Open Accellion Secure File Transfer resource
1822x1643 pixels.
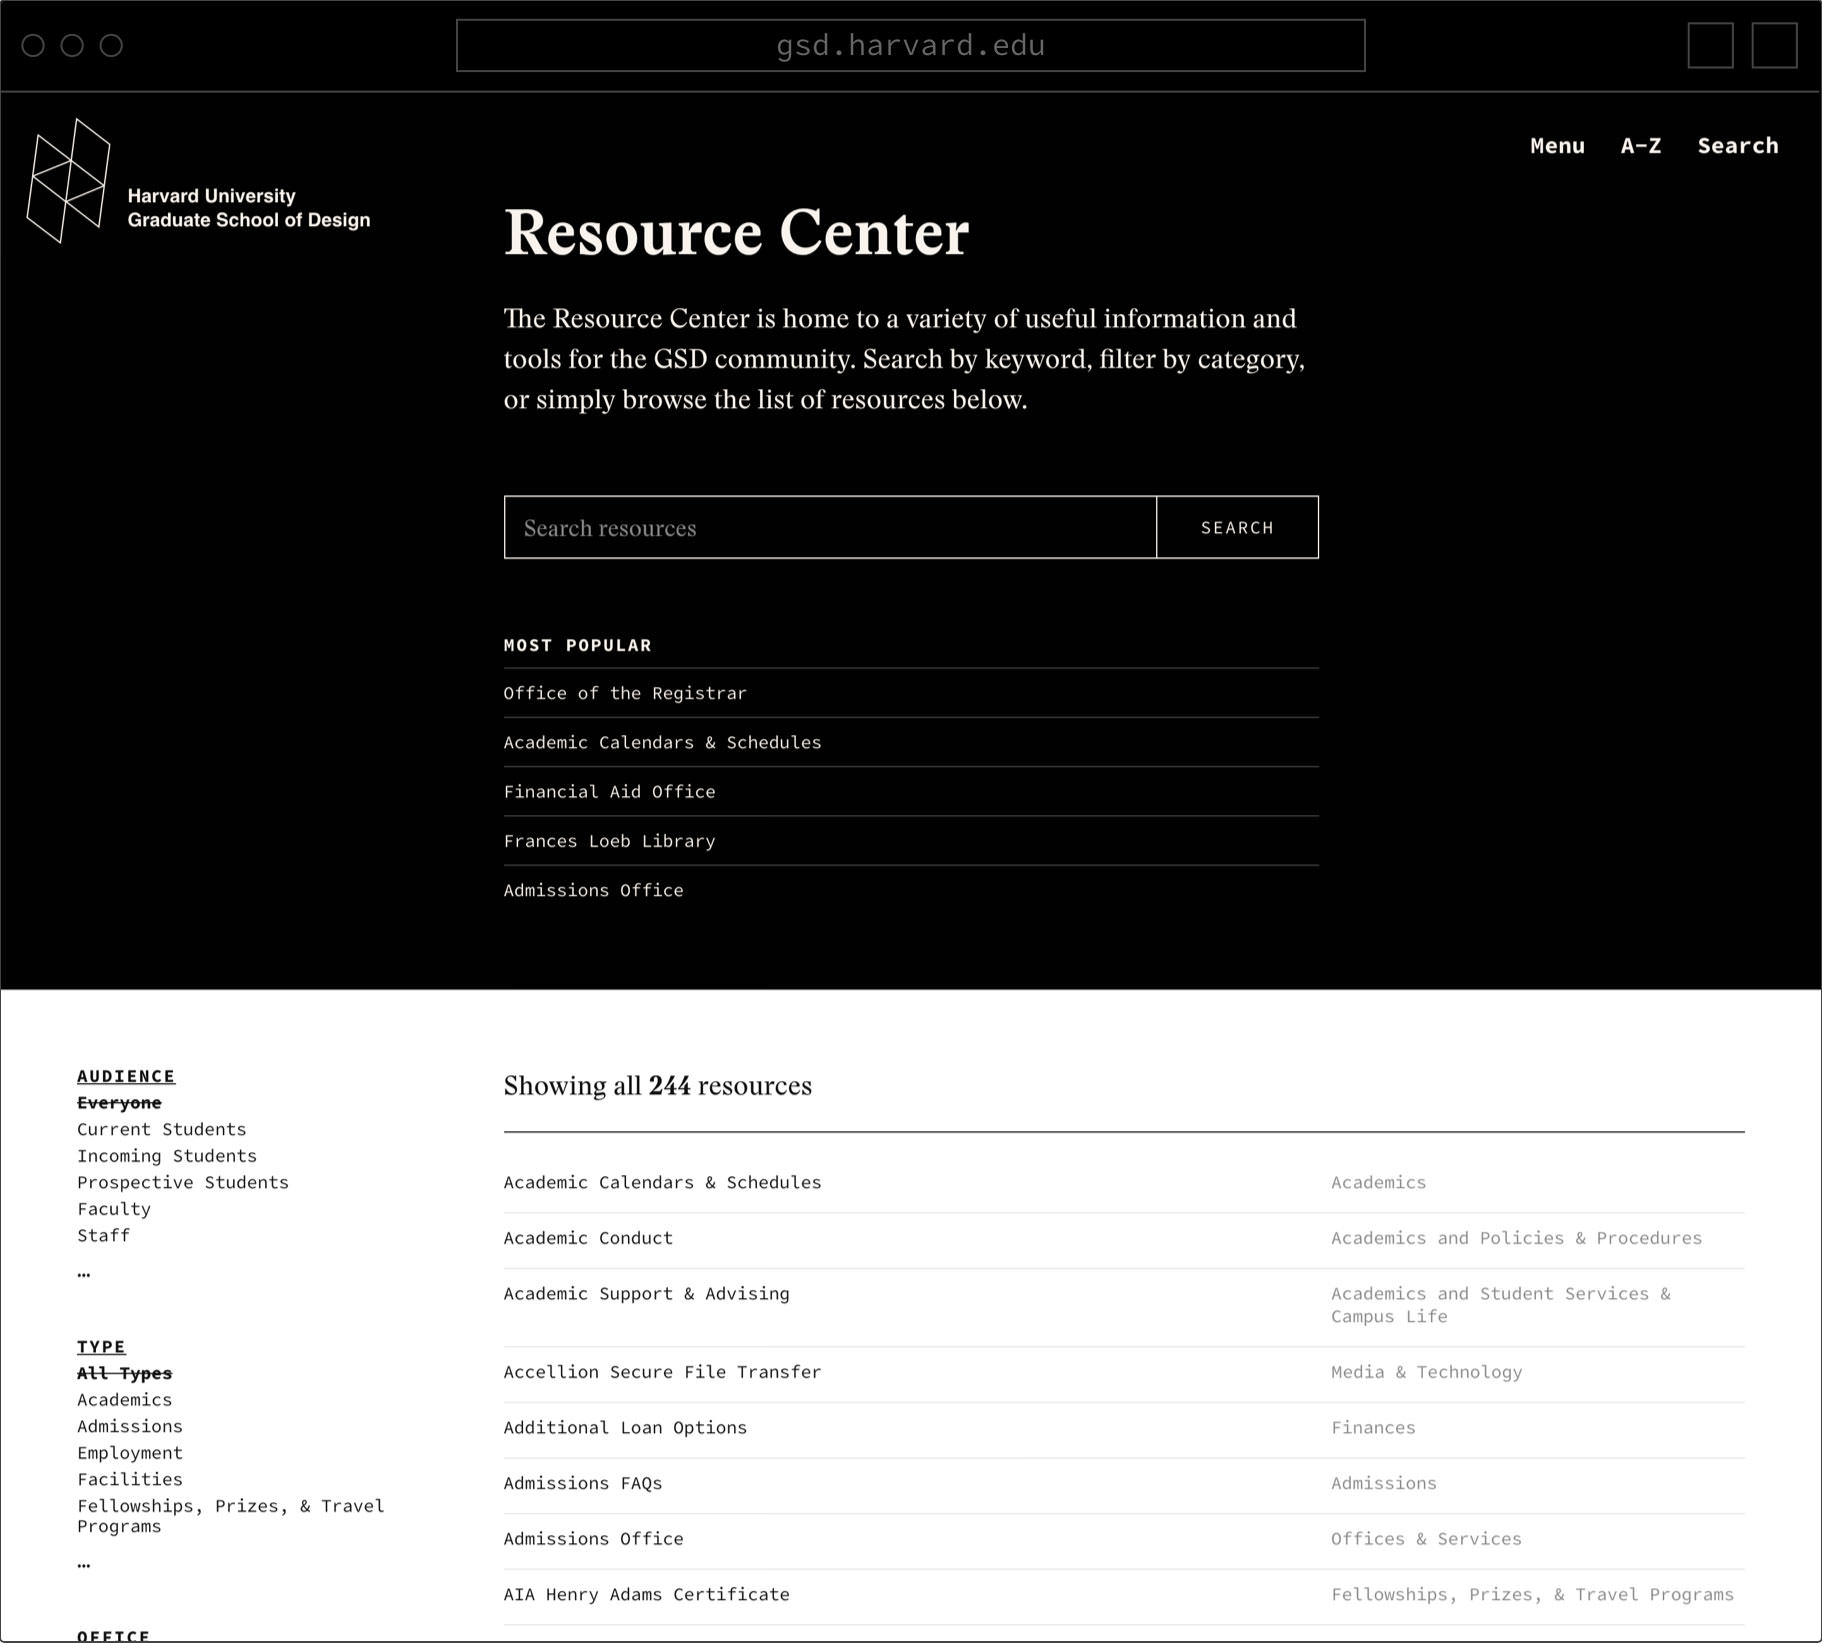662,1372
